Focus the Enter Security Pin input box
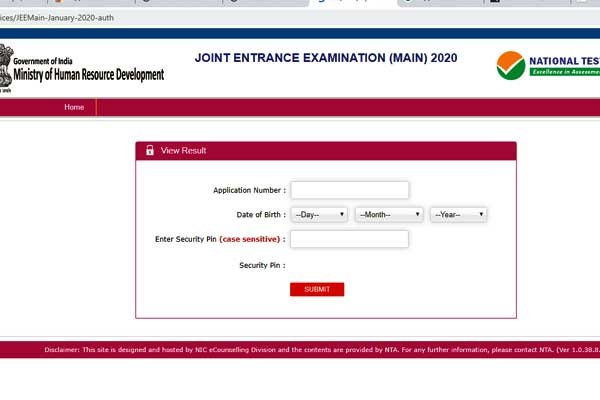Screen dimensions: 600x400 pos(349,239)
